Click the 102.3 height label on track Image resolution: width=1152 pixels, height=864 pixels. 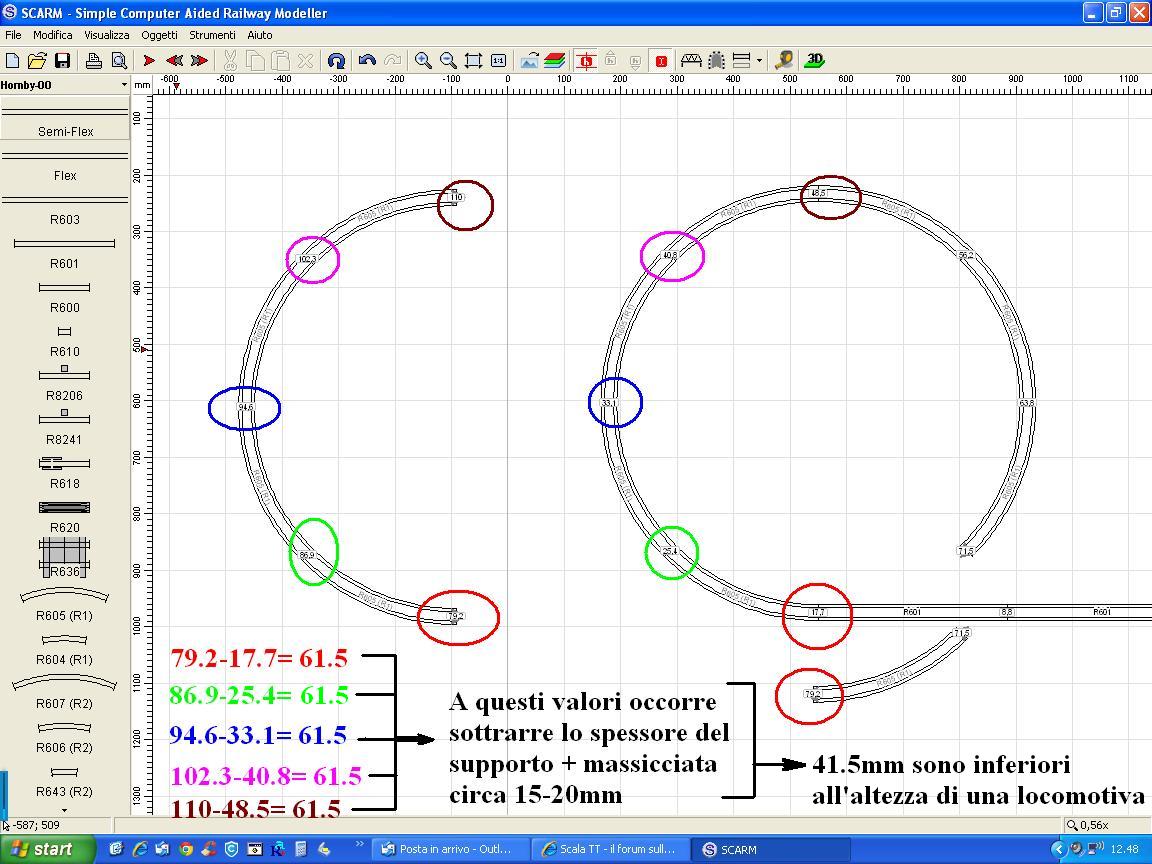point(307,259)
